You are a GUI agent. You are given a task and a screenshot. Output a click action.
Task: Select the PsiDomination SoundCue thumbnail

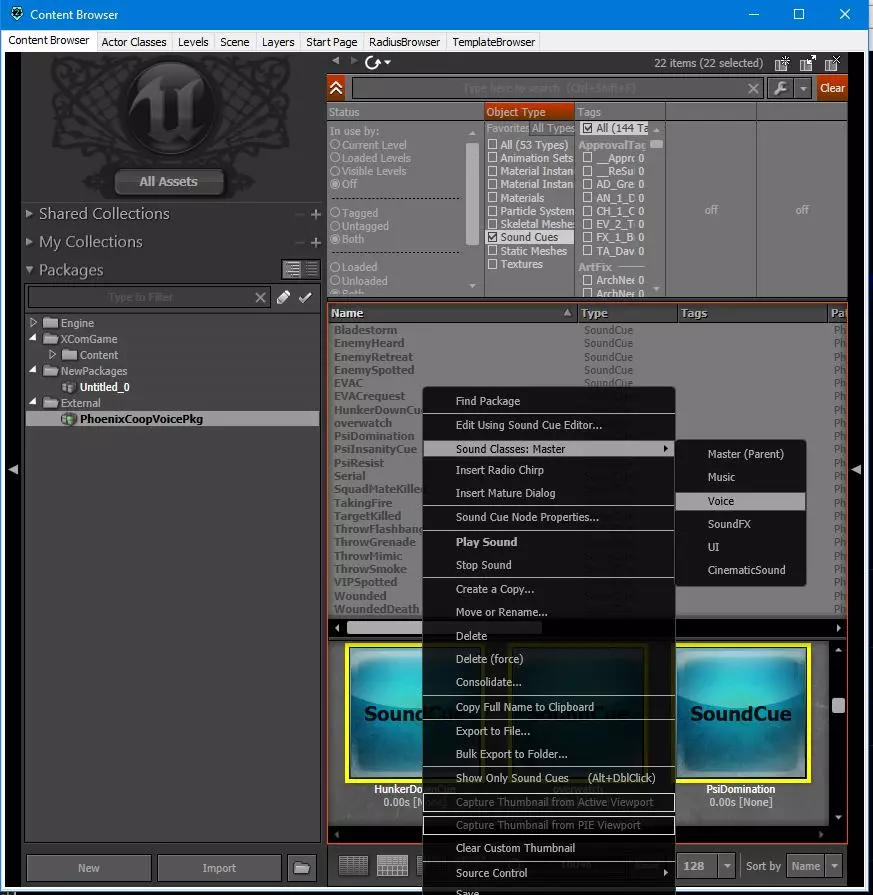(740, 713)
